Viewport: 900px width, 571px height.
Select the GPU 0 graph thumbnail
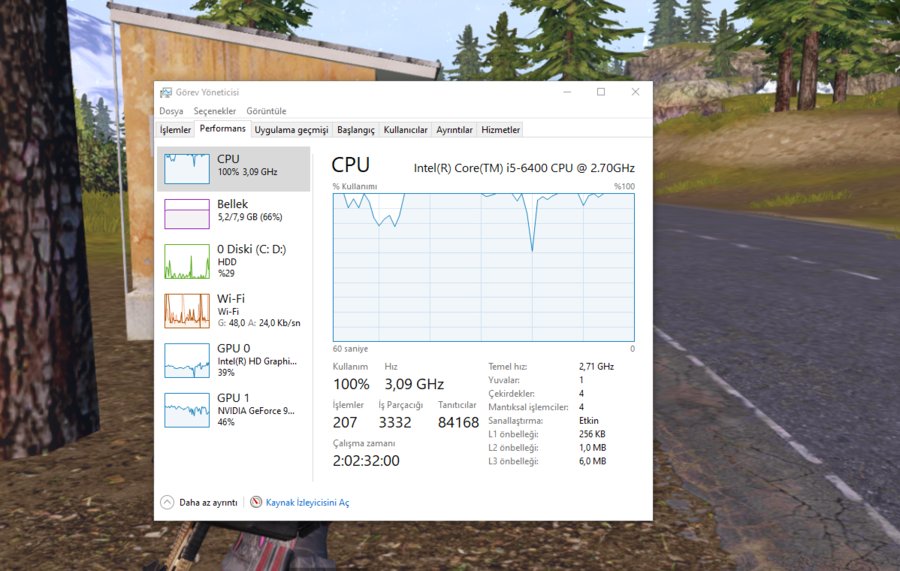point(187,361)
